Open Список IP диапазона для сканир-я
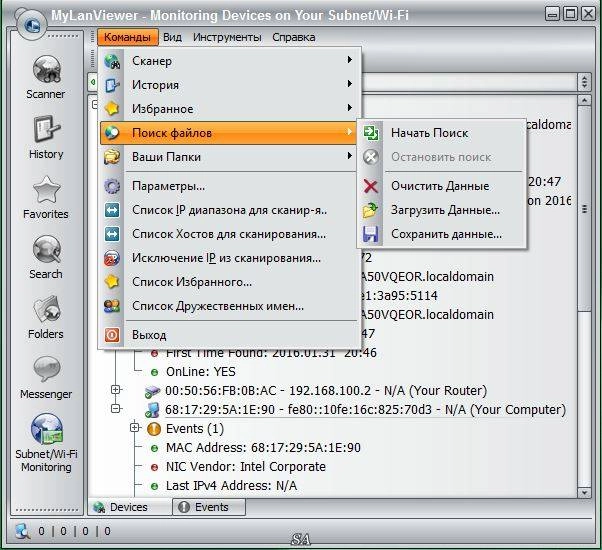 [x=228, y=210]
